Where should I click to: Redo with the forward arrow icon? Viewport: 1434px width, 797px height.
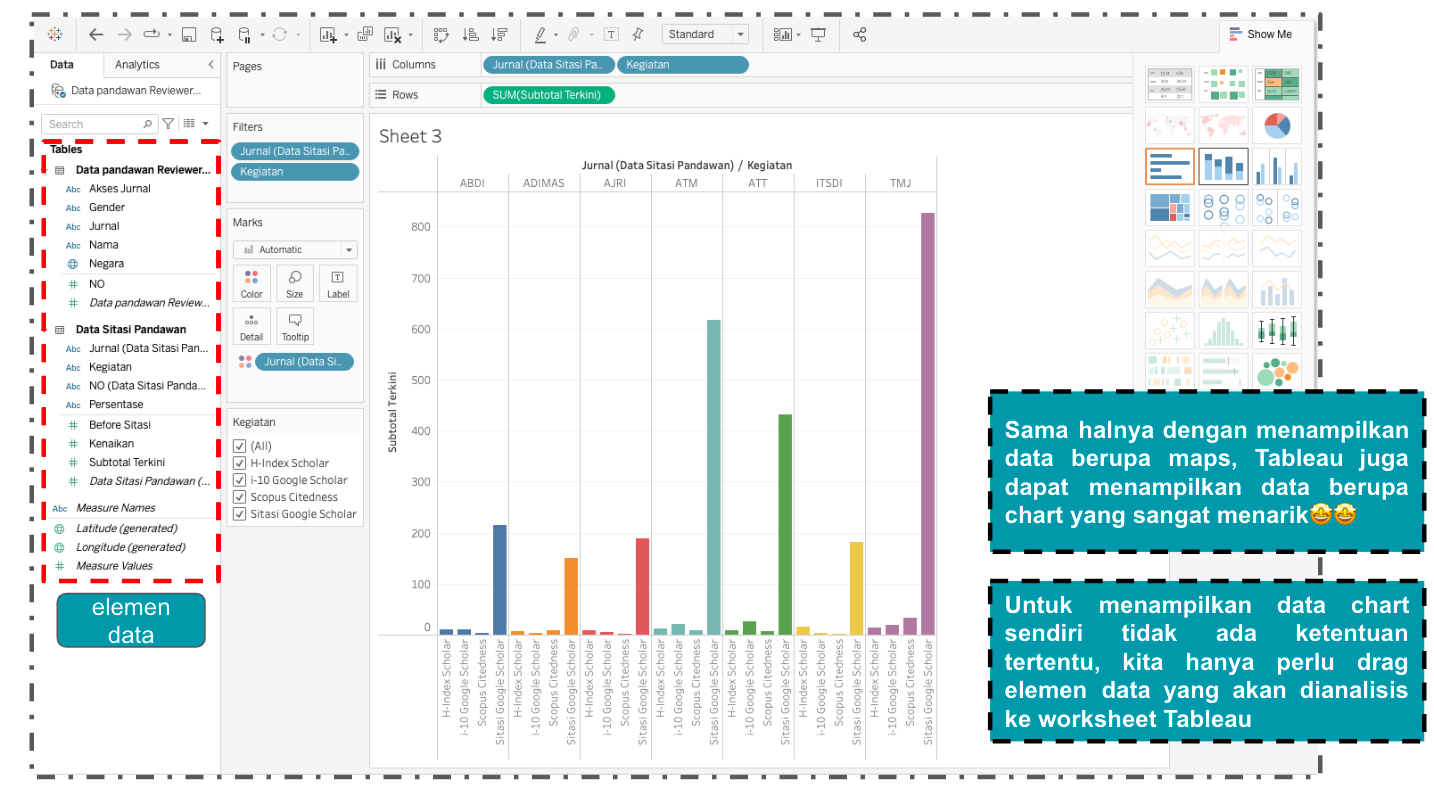124,34
